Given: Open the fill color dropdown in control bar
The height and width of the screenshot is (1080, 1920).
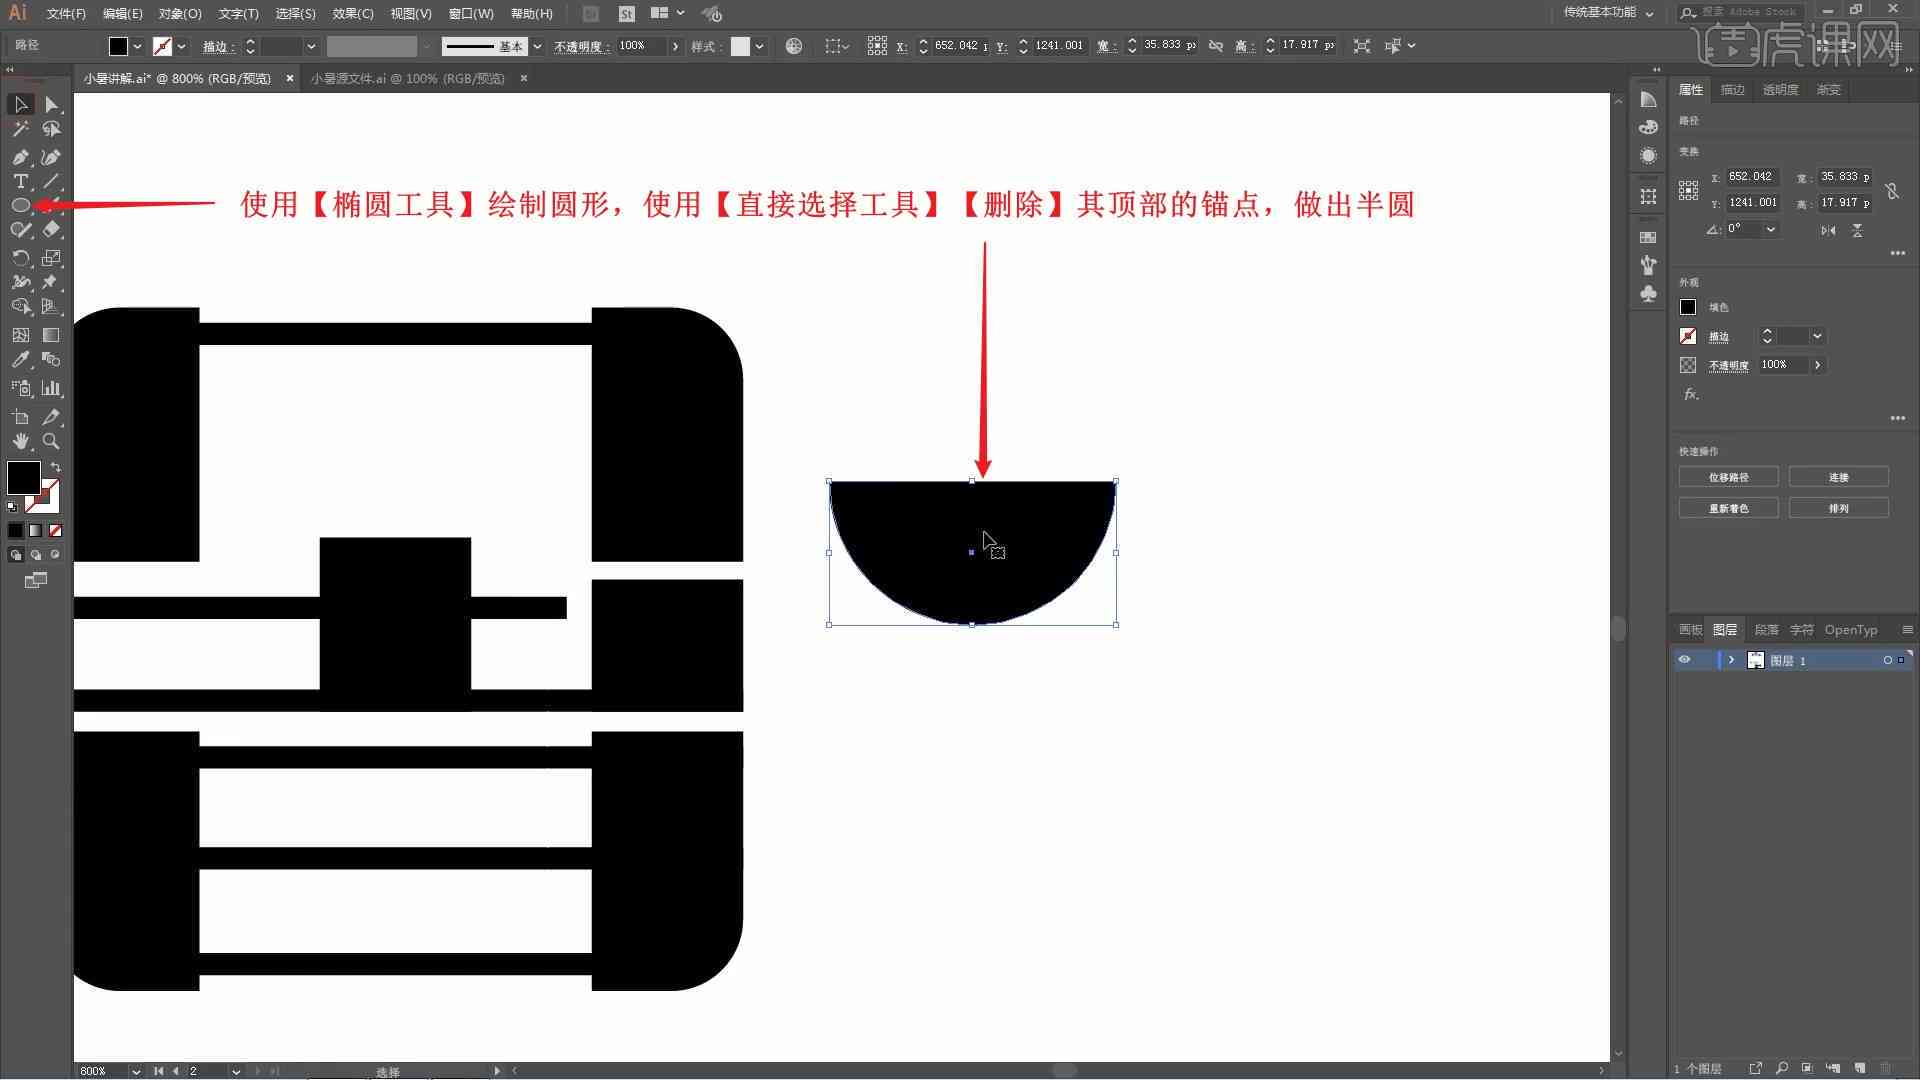Looking at the screenshot, I should point(137,46).
